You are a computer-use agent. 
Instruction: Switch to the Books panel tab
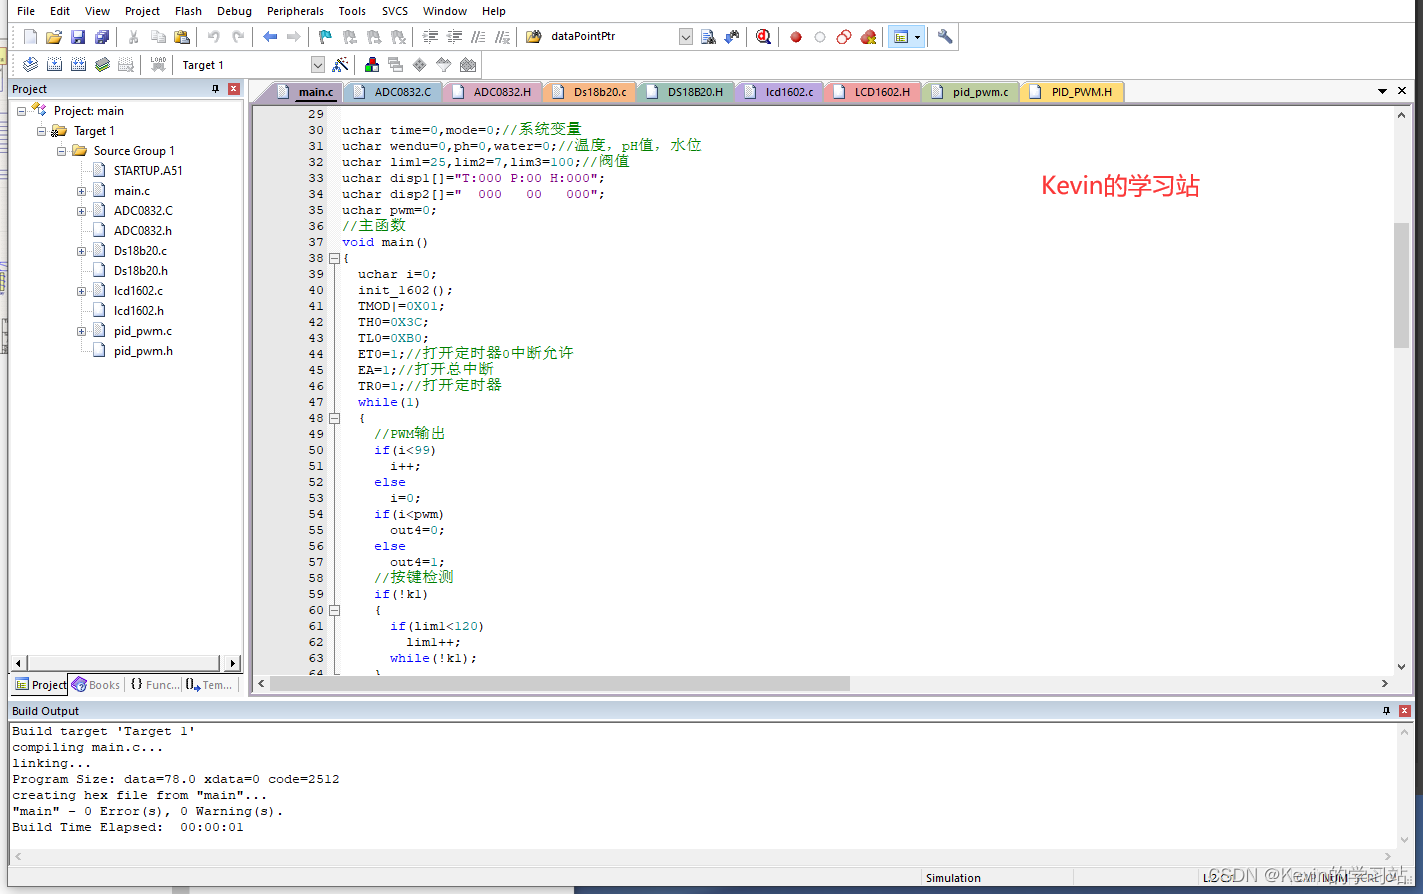tap(96, 685)
